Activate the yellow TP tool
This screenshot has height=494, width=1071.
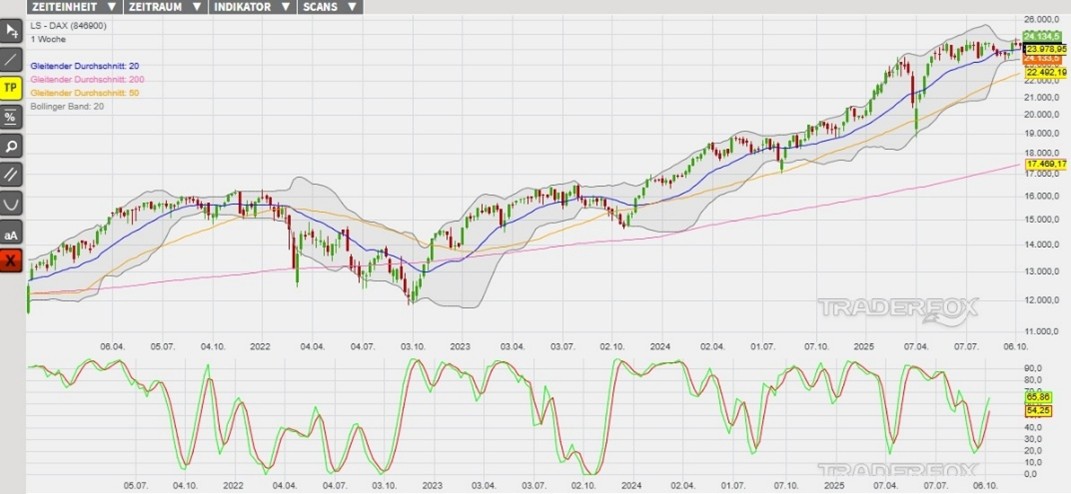[x=11, y=88]
